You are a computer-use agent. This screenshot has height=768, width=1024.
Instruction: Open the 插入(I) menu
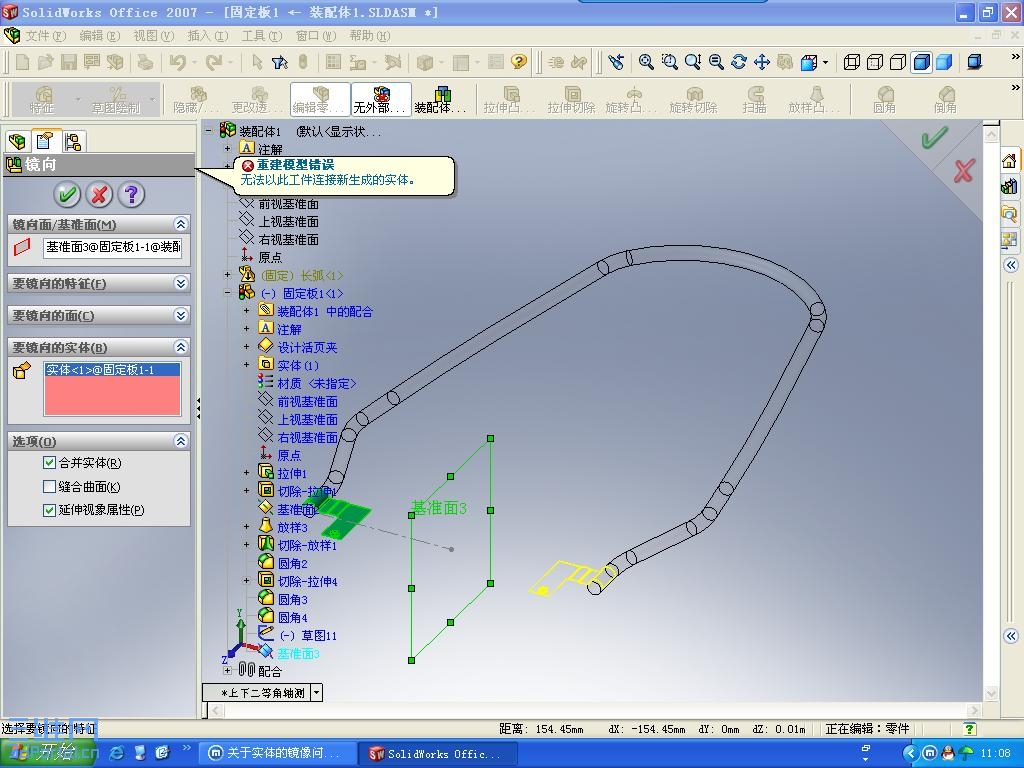[x=208, y=35]
